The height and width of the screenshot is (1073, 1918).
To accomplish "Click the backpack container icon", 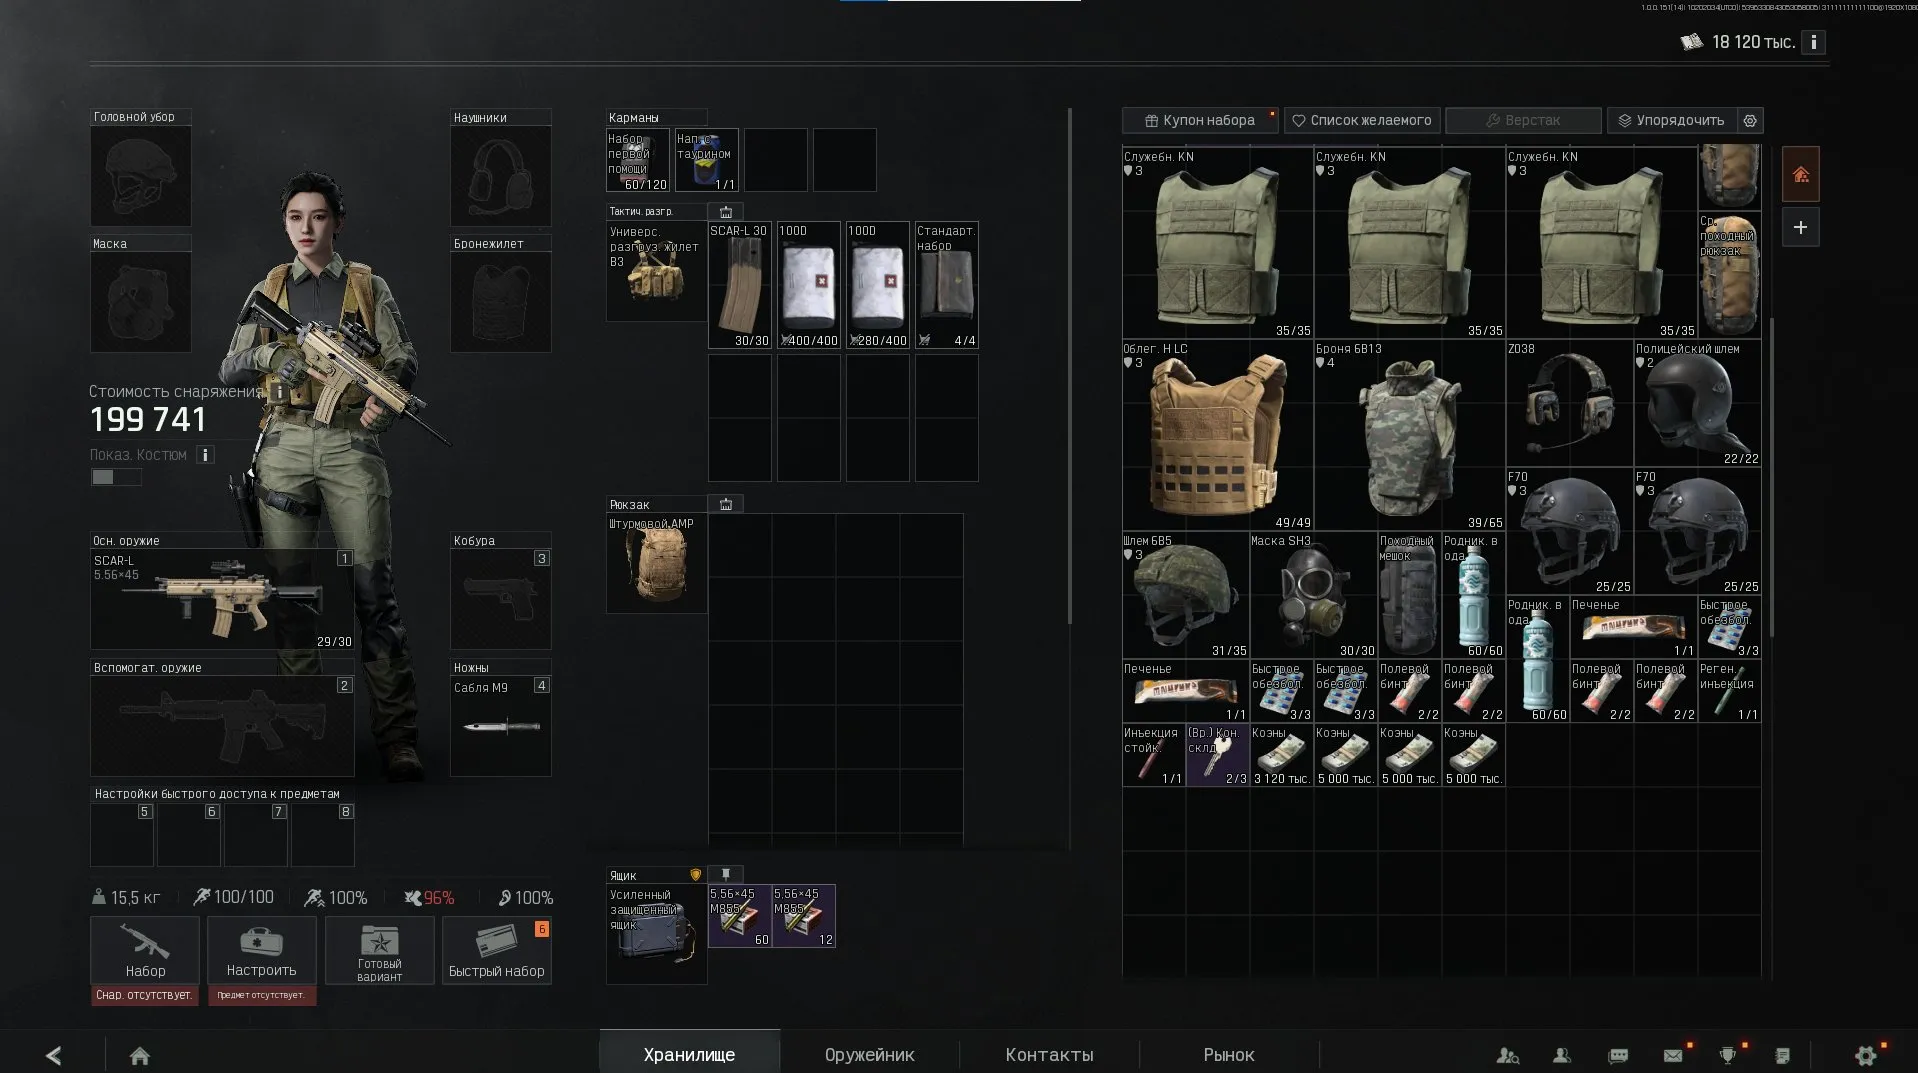I will pos(726,505).
